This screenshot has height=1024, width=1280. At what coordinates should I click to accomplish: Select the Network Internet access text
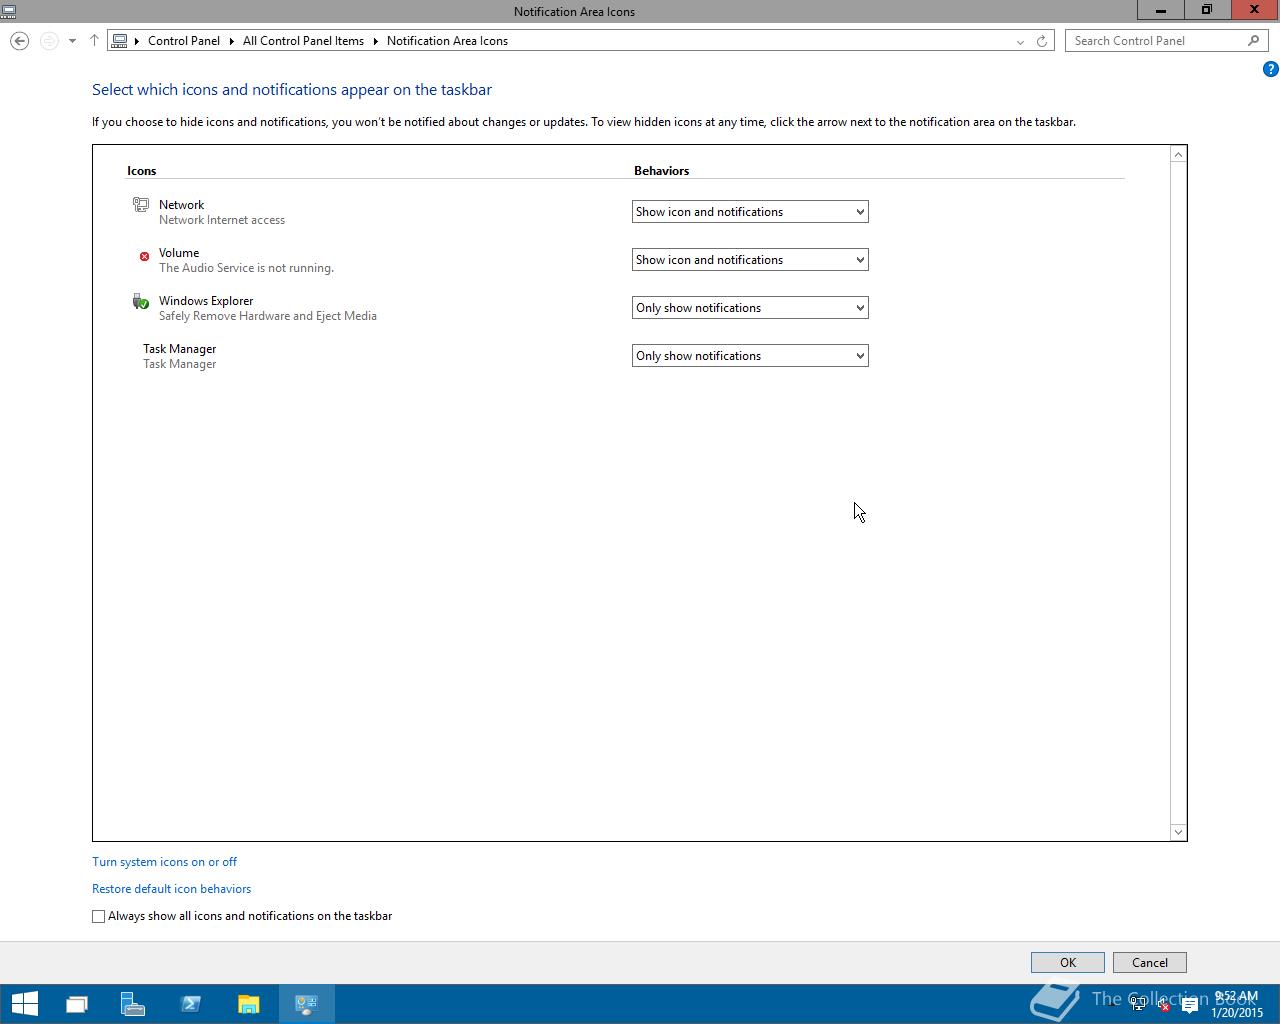tap(222, 220)
